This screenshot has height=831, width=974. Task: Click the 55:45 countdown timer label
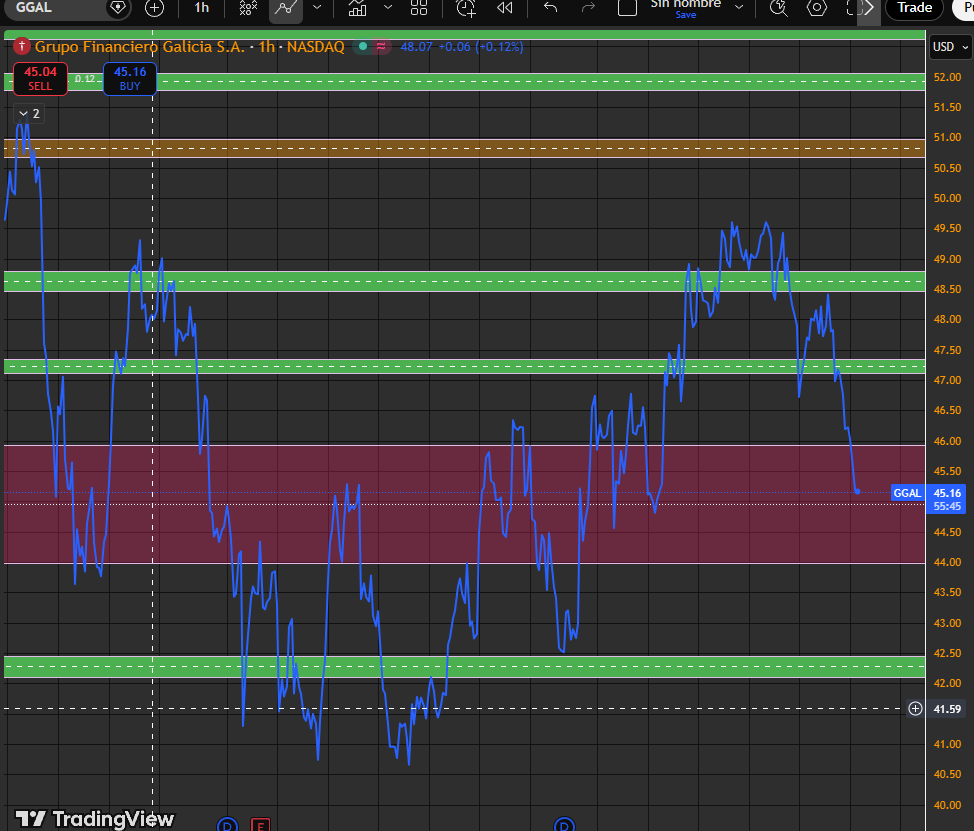point(947,506)
